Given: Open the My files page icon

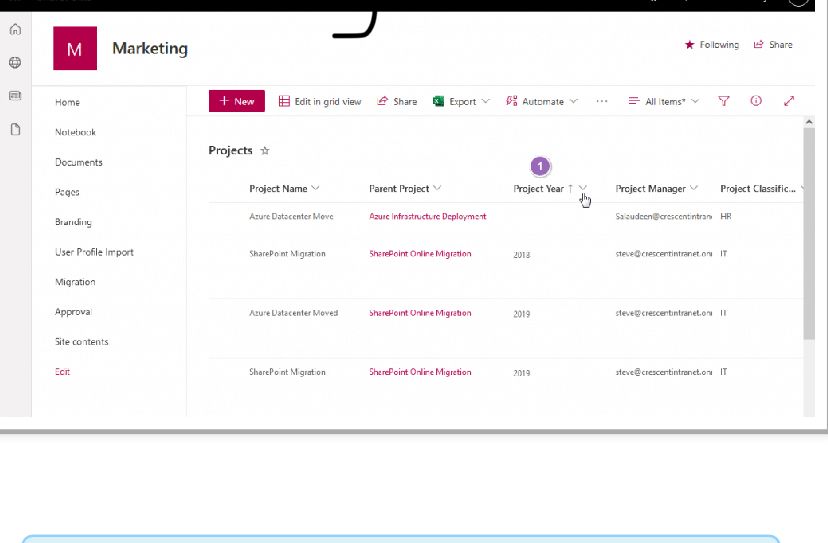Looking at the screenshot, I should [15, 129].
